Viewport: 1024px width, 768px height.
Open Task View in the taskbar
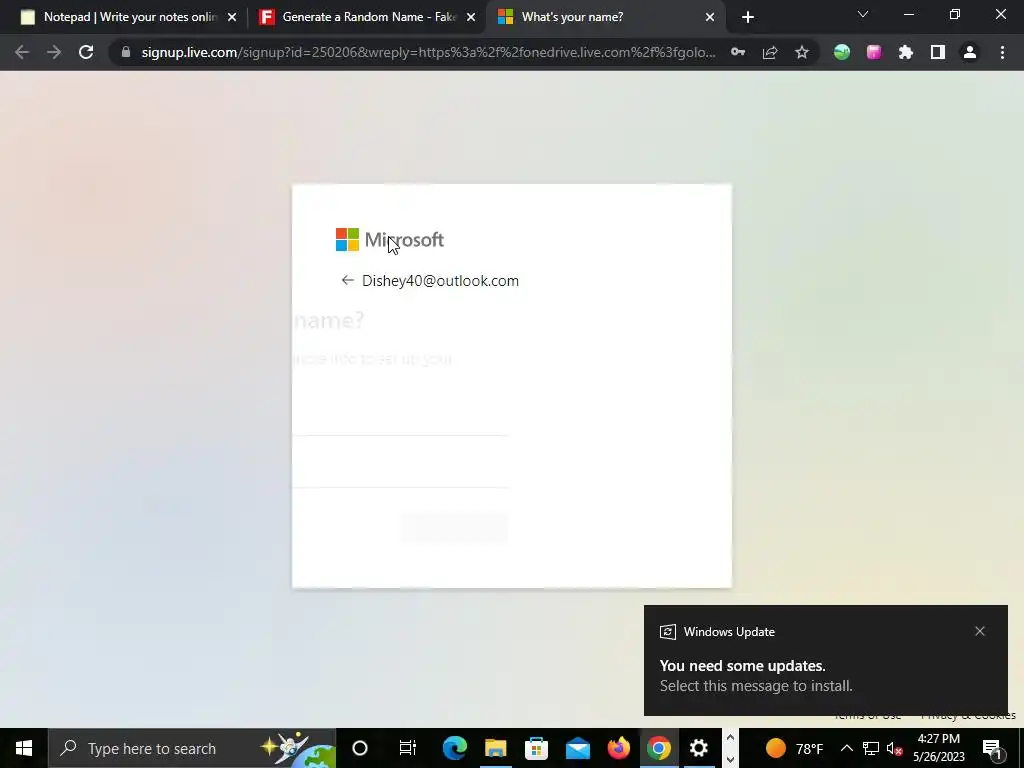[x=408, y=748]
